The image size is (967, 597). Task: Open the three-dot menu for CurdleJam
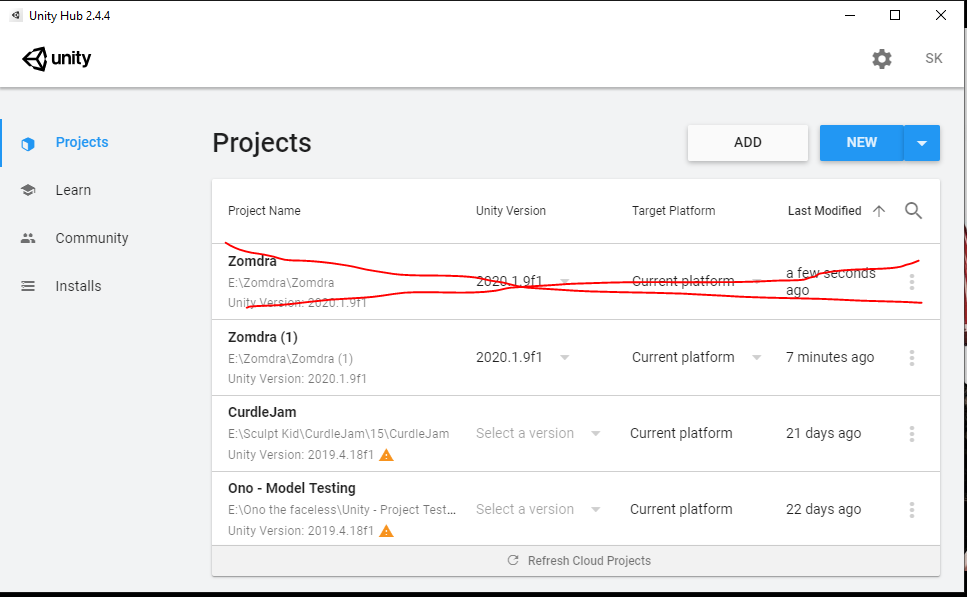[911, 434]
